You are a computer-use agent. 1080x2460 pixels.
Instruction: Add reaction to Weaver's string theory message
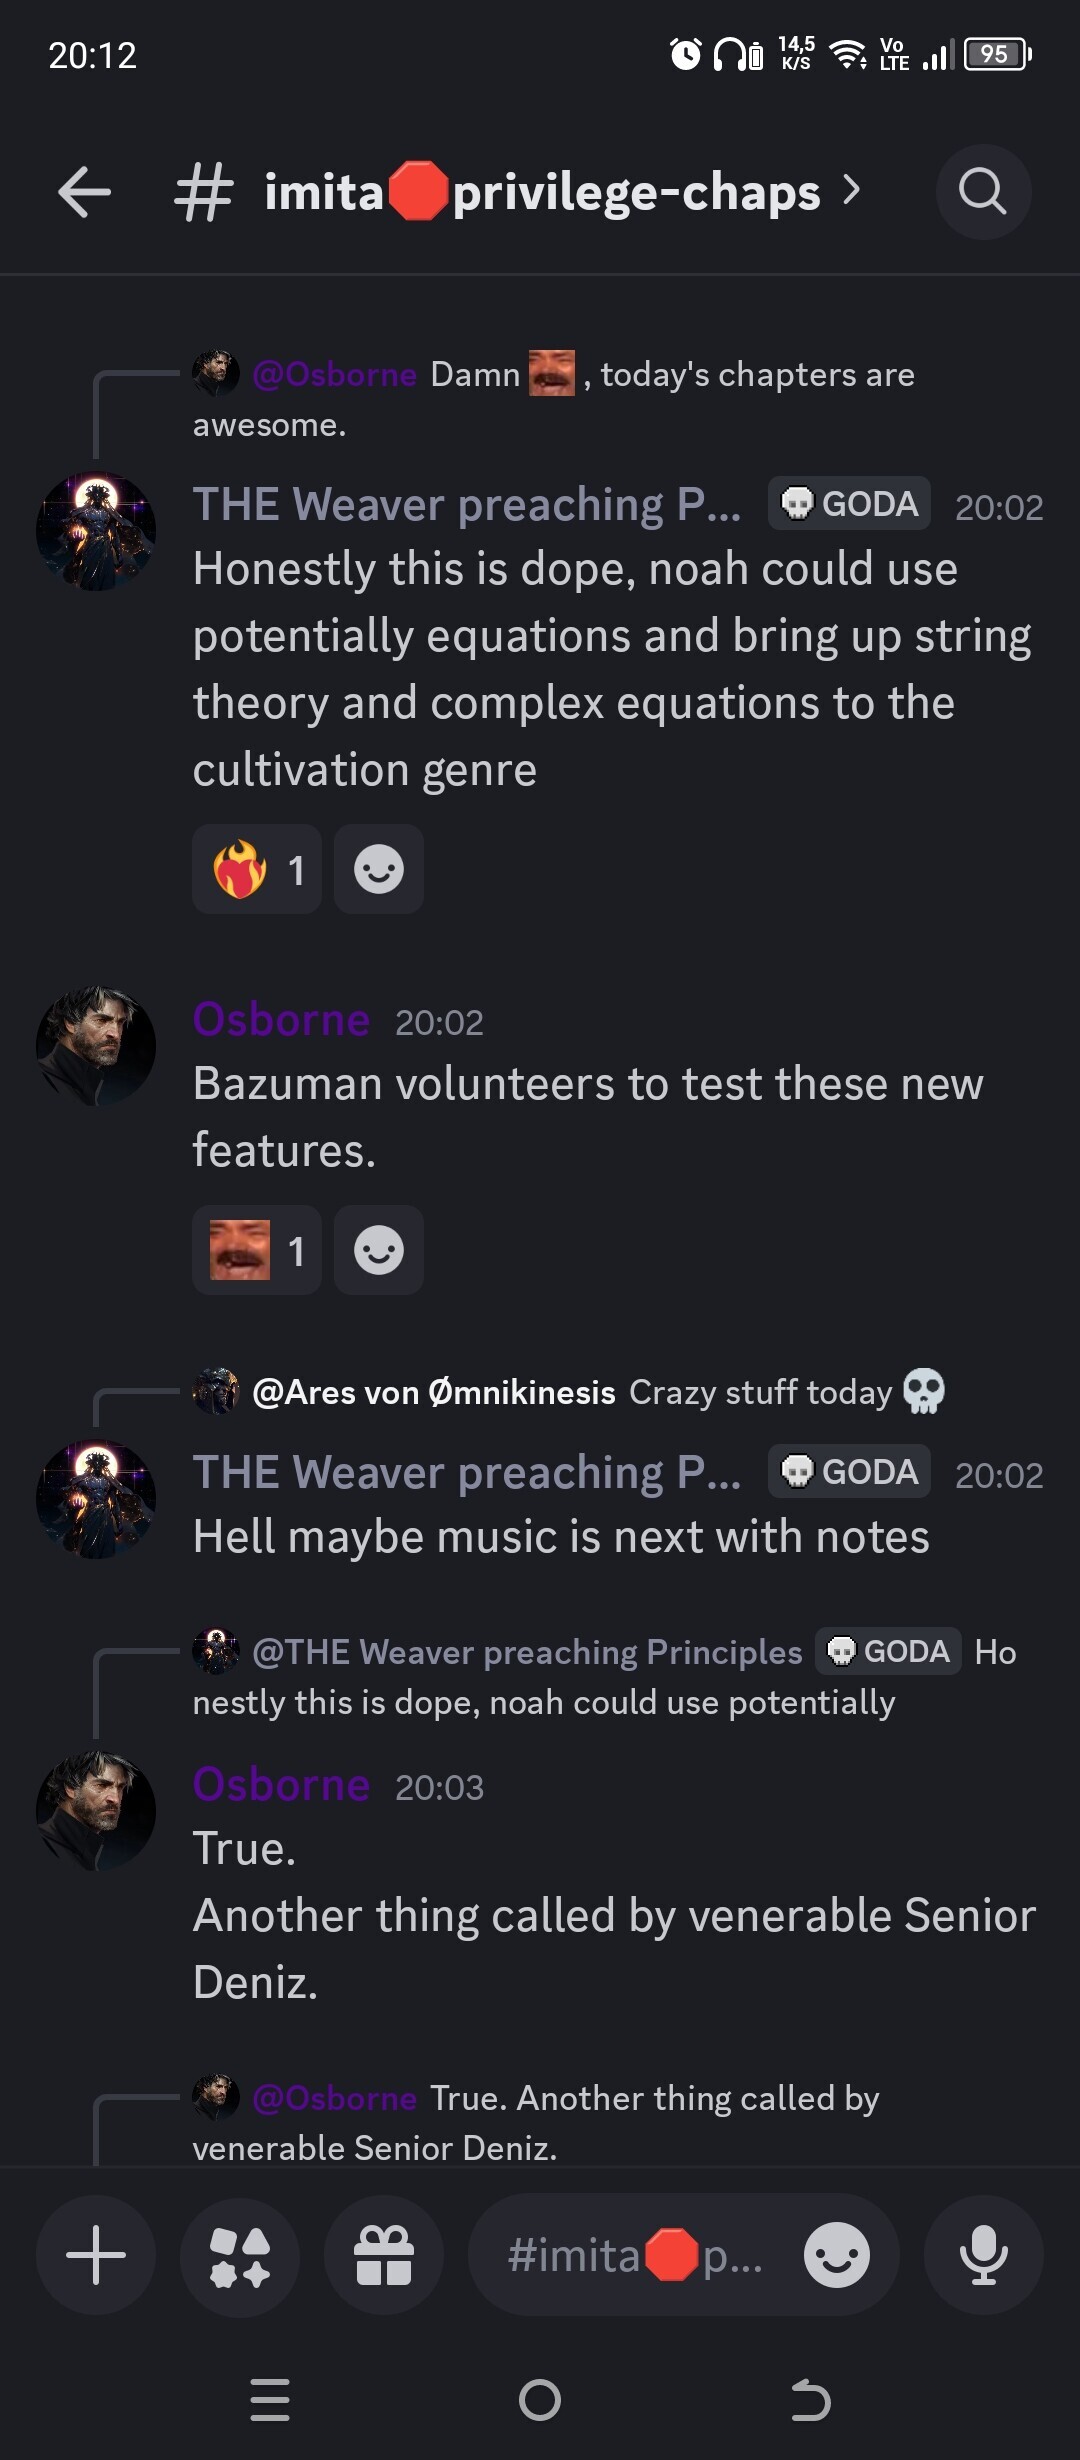pos(378,869)
